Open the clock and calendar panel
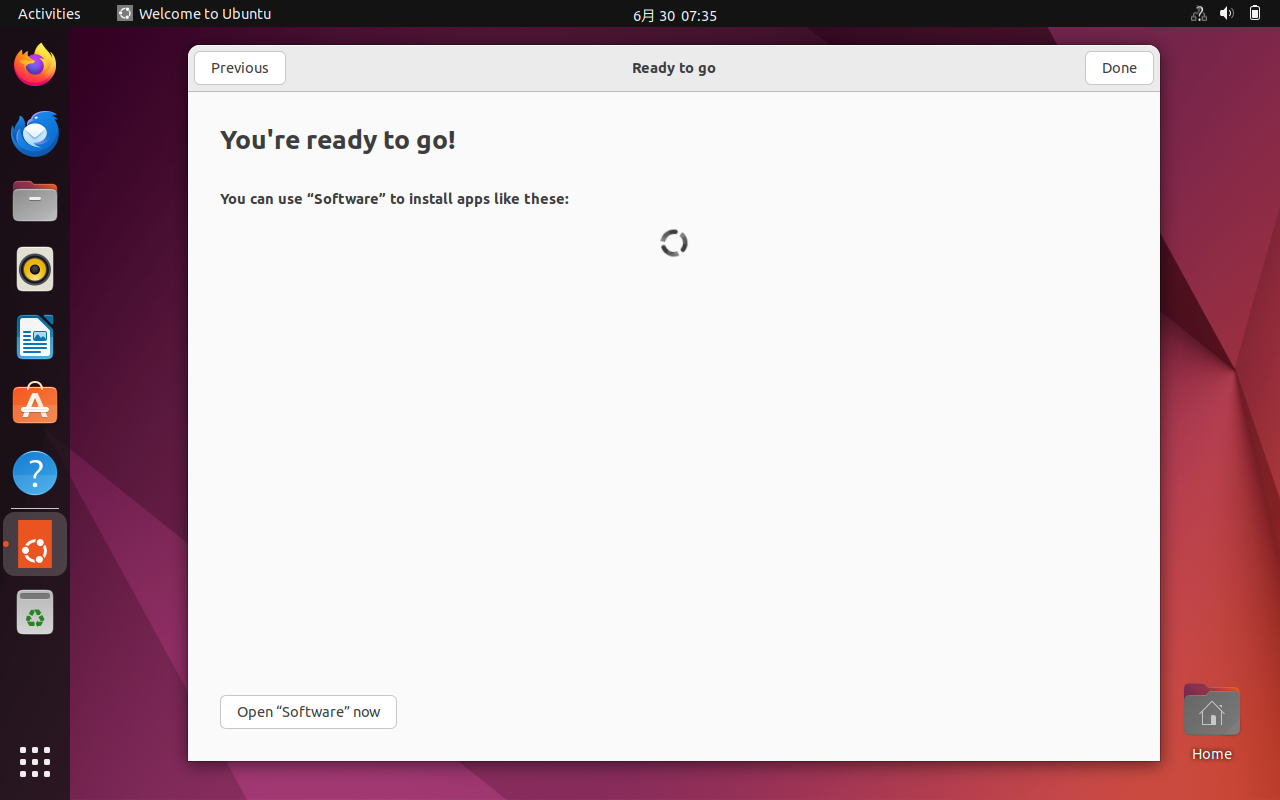The height and width of the screenshot is (800, 1280). [674, 15]
